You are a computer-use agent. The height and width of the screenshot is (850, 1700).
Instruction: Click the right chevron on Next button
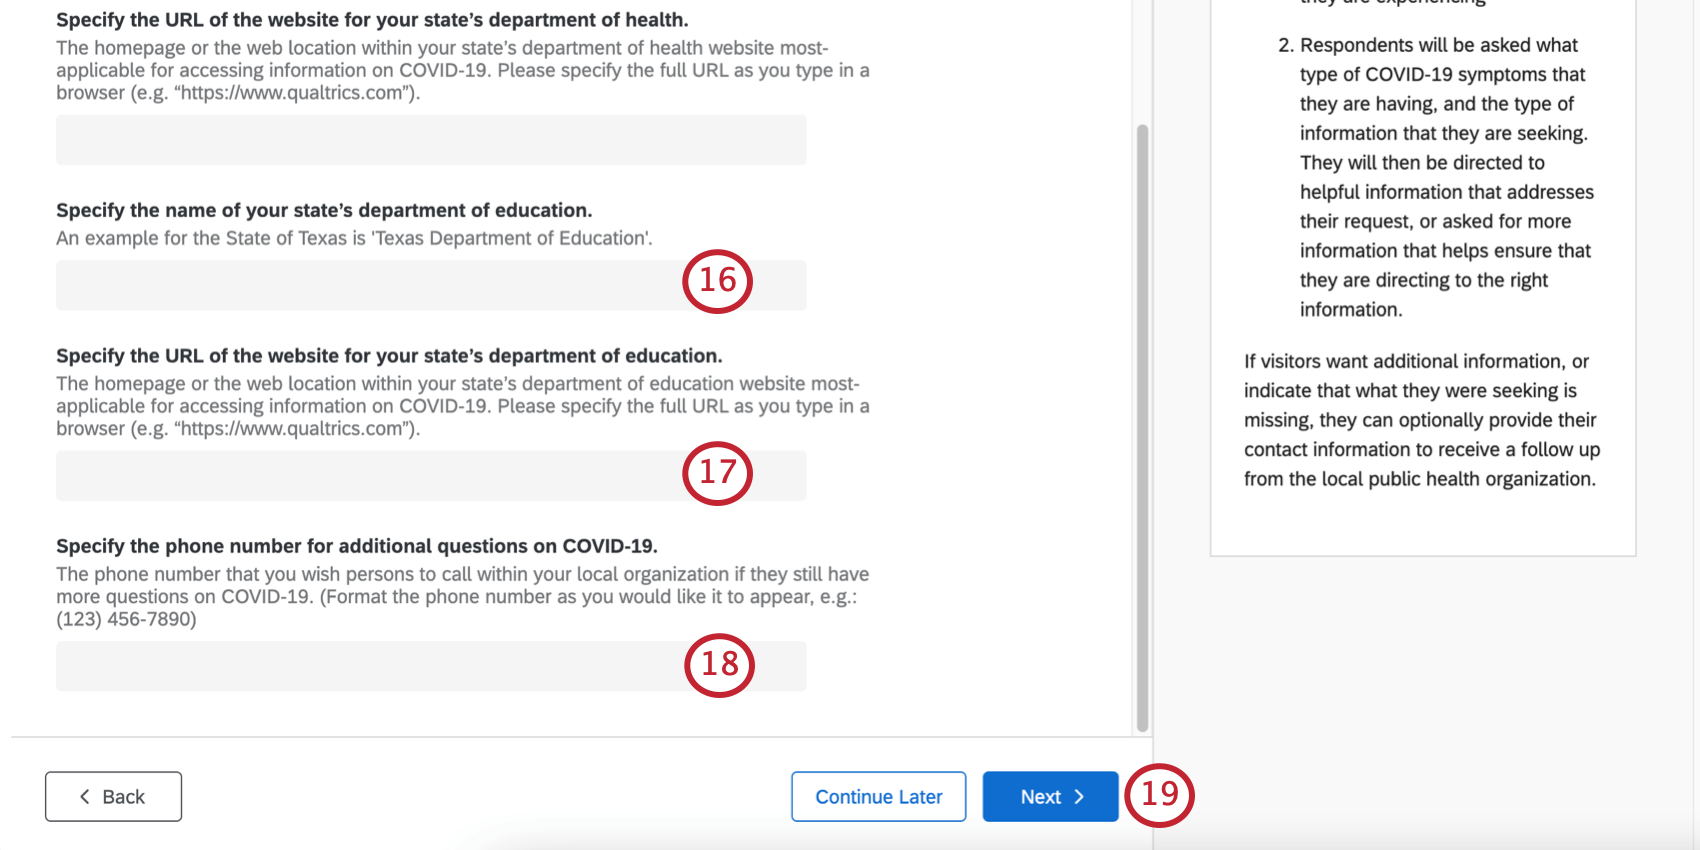(1079, 797)
